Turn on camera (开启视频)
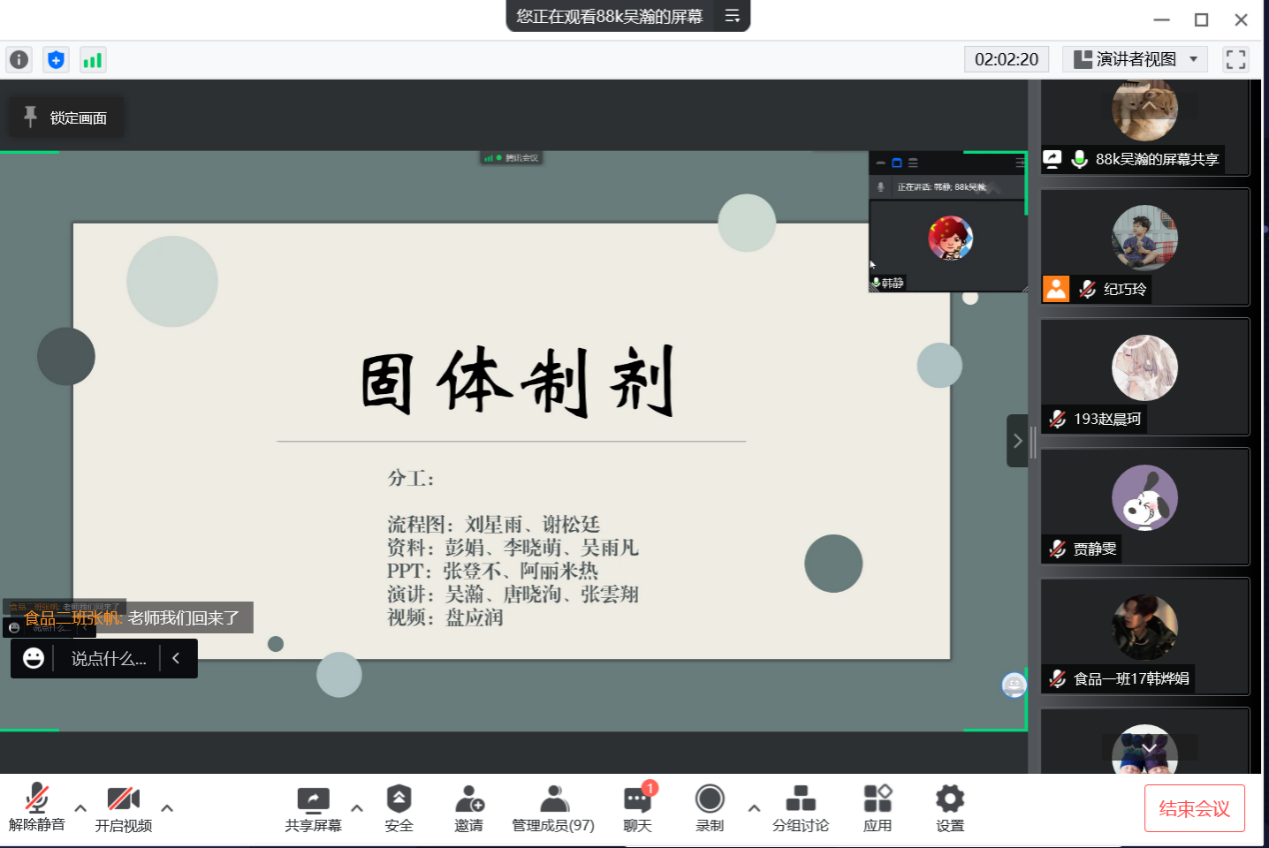The image size is (1269, 848). [x=123, y=808]
